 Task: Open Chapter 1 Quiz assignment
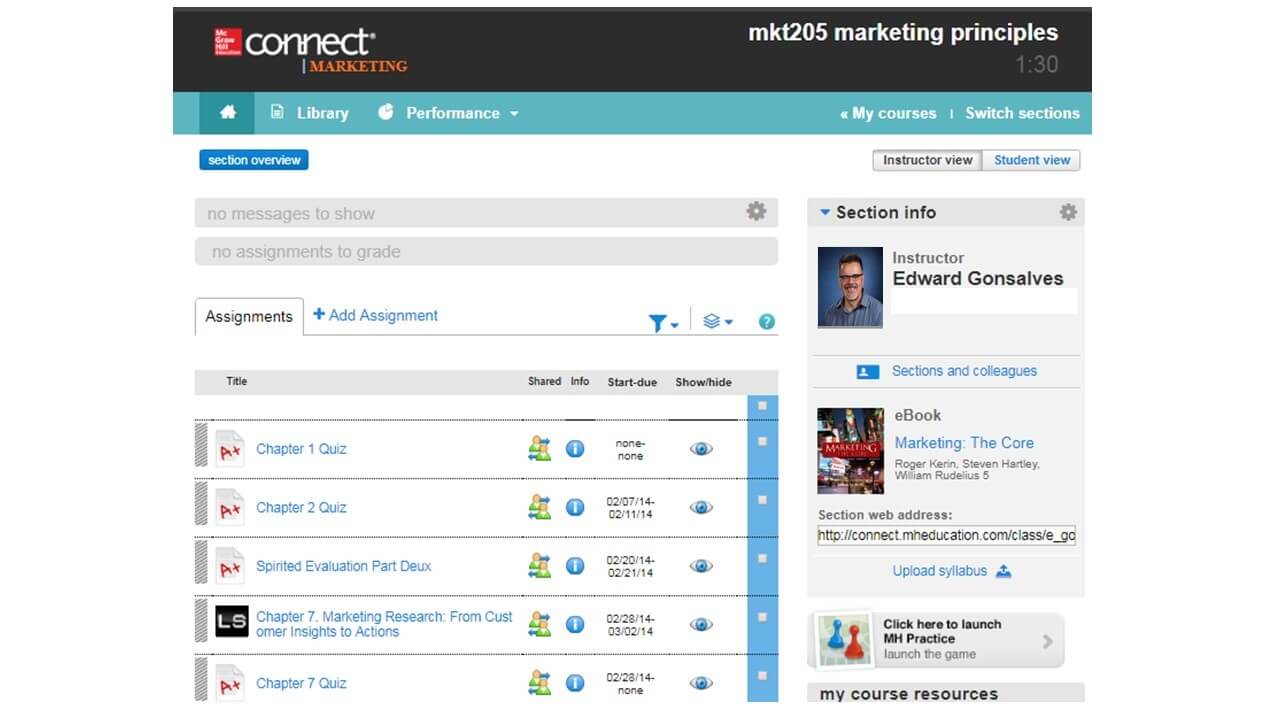pos(301,449)
